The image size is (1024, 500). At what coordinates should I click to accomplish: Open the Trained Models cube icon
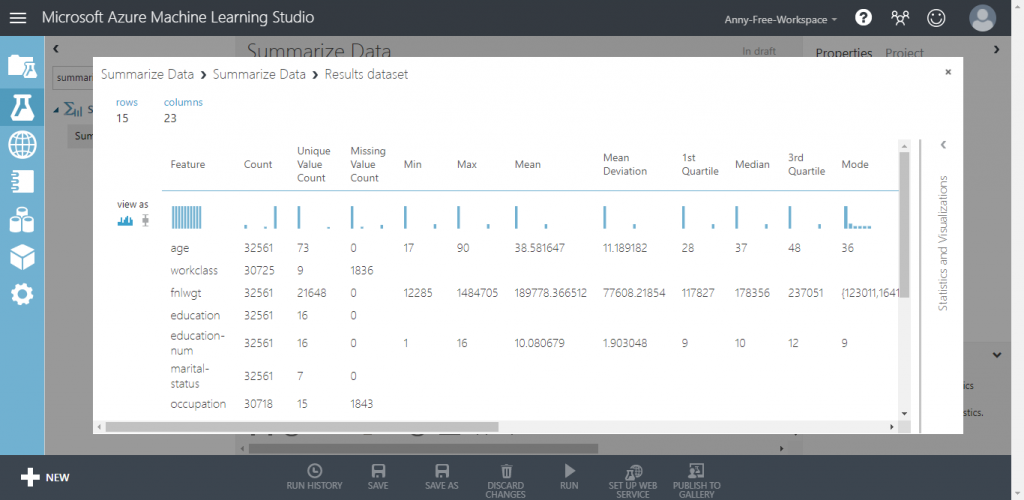(x=22, y=257)
